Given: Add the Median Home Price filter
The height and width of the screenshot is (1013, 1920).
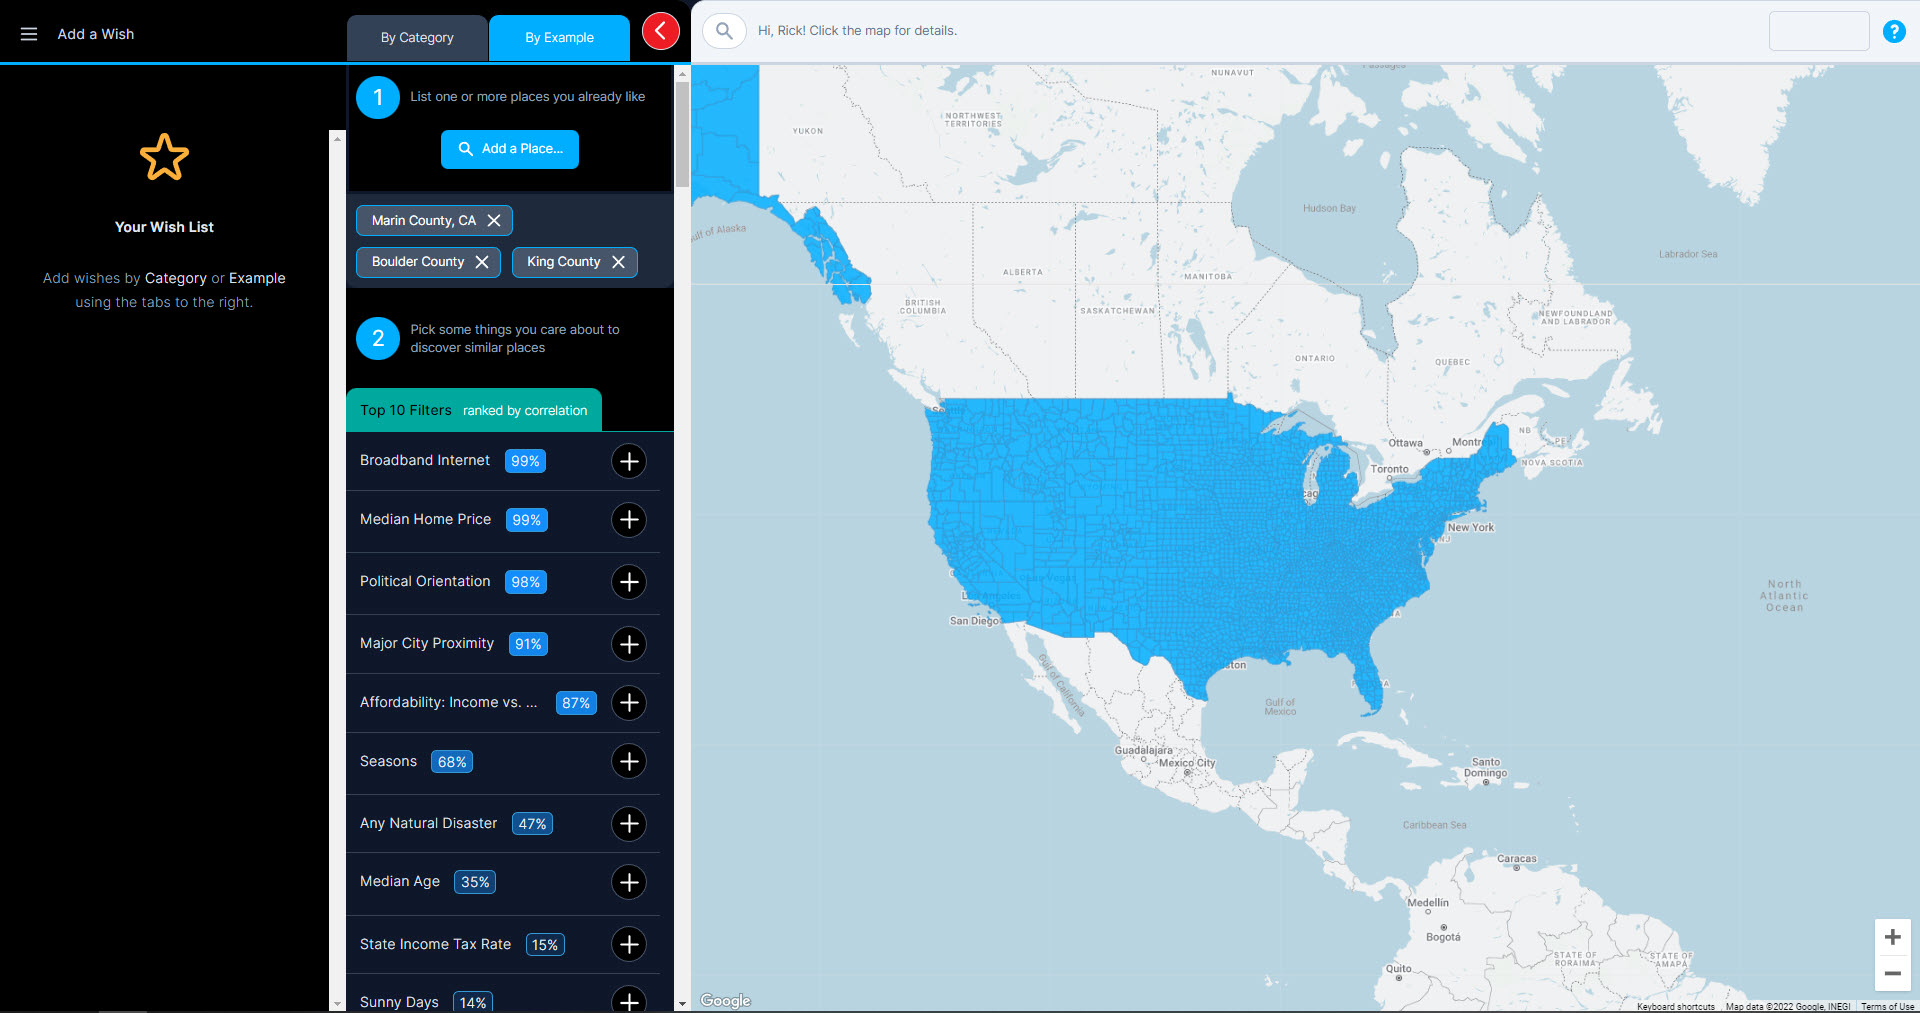Looking at the screenshot, I should (x=628, y=520).
